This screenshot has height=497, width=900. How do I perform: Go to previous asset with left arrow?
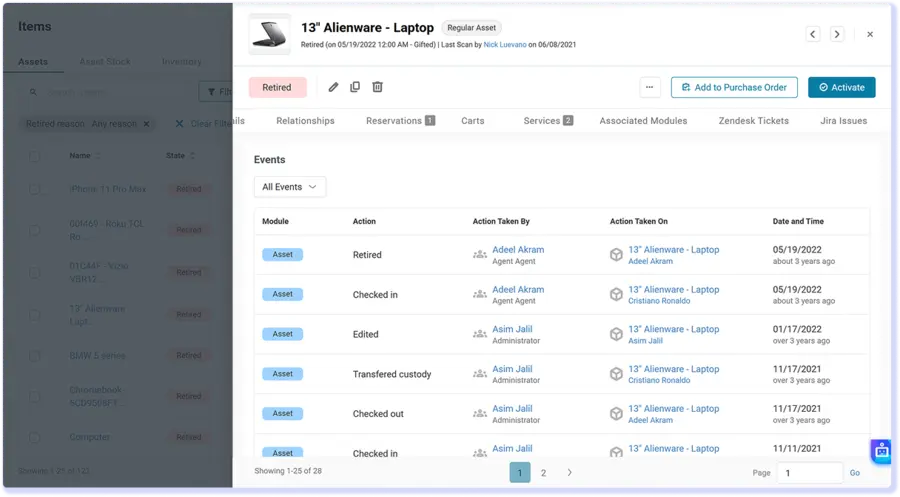813,34
